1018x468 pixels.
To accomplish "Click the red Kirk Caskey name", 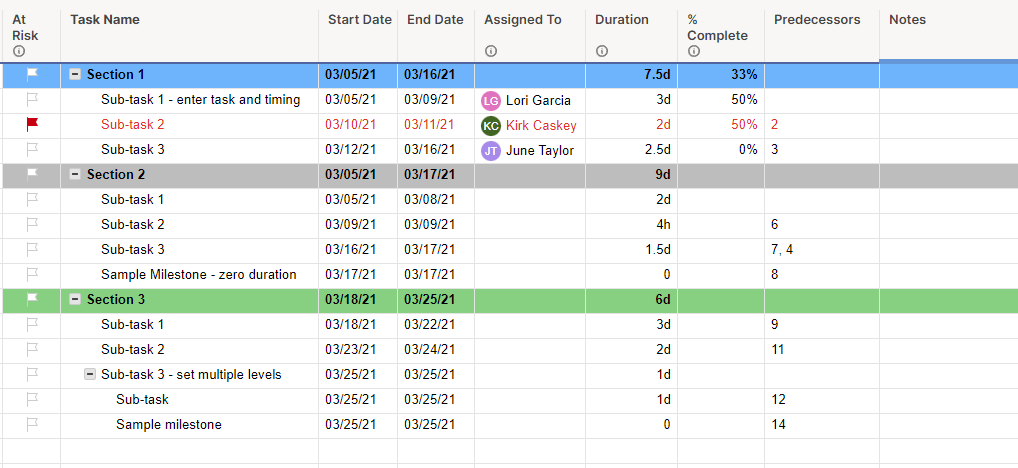I will pyautogui.click(x=541, y=125).
